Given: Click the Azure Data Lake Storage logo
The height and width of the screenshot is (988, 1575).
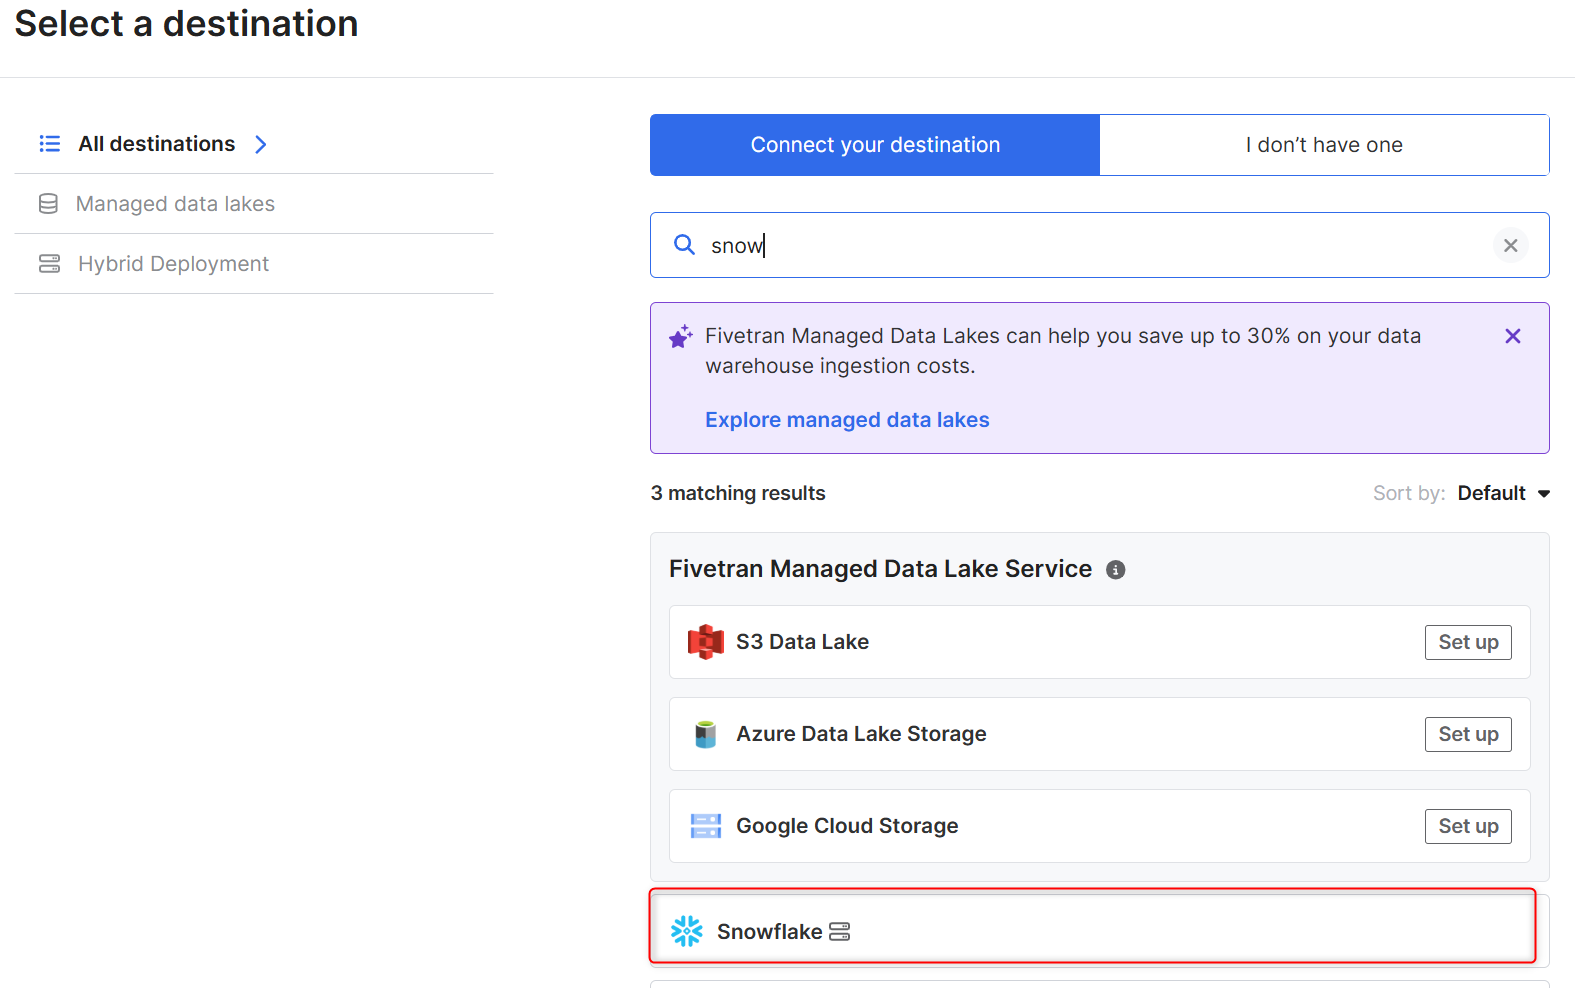Looking at the screenshot, I should click(x=706, y=734).
